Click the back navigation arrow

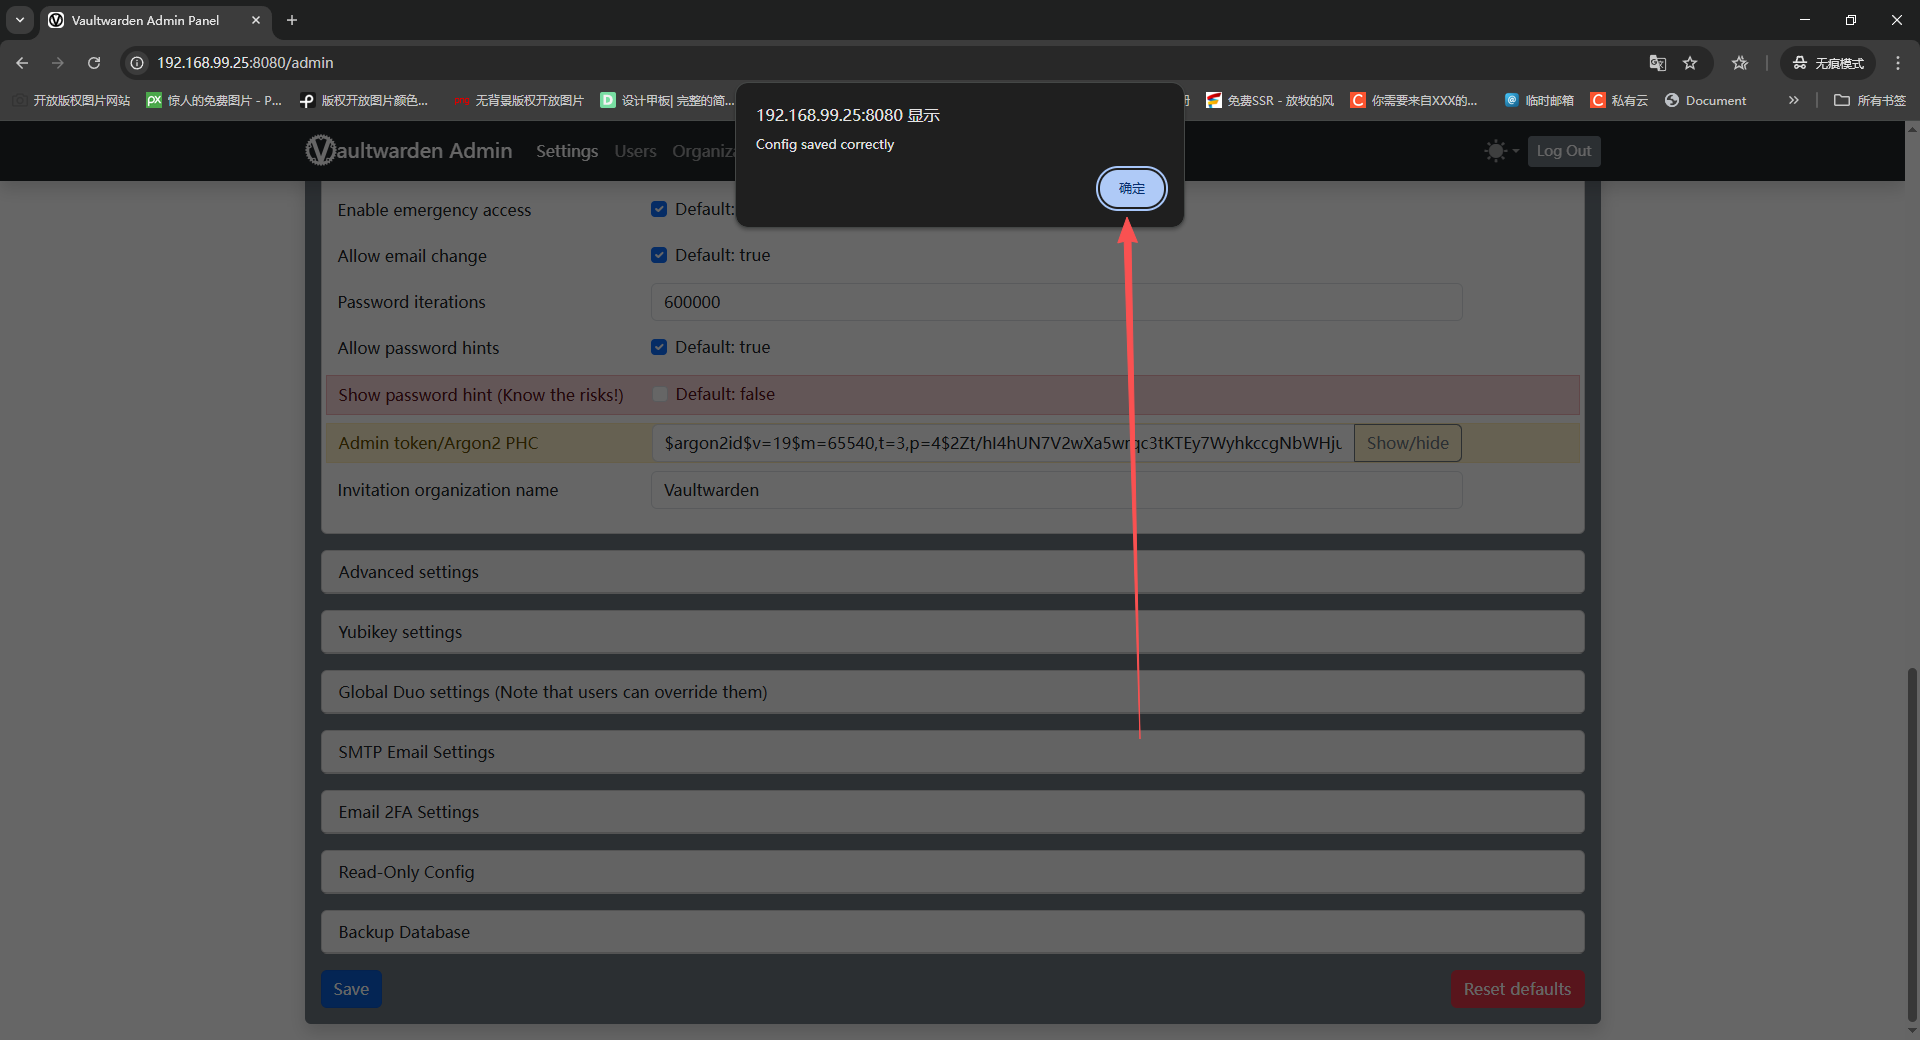click(x=22, y=63)
